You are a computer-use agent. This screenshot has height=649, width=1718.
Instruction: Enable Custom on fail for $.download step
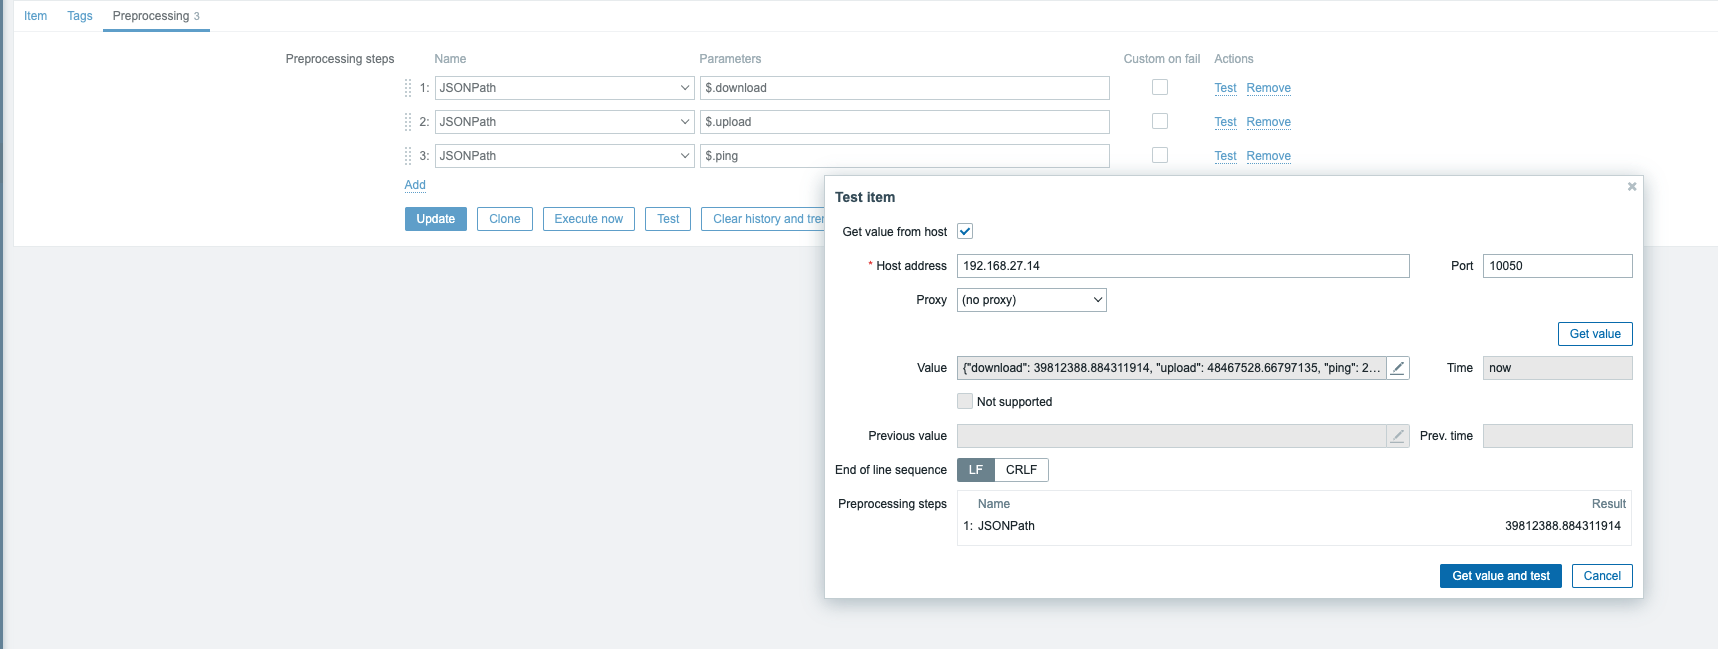click(1160, 87)
